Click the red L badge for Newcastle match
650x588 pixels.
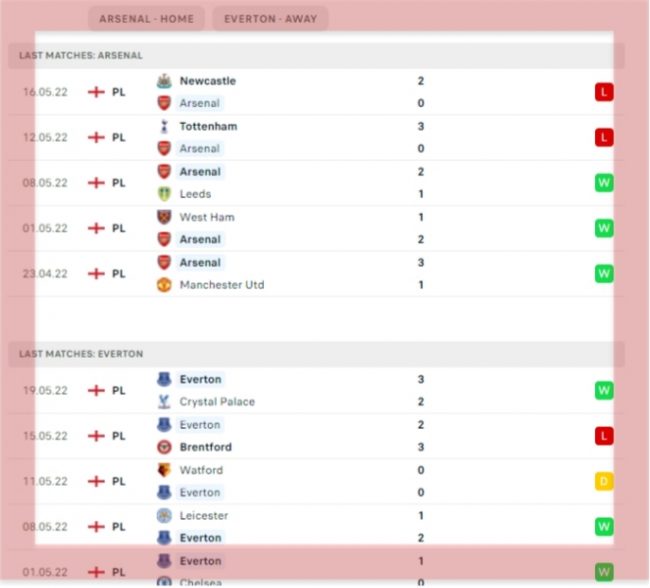coord(603,92)
